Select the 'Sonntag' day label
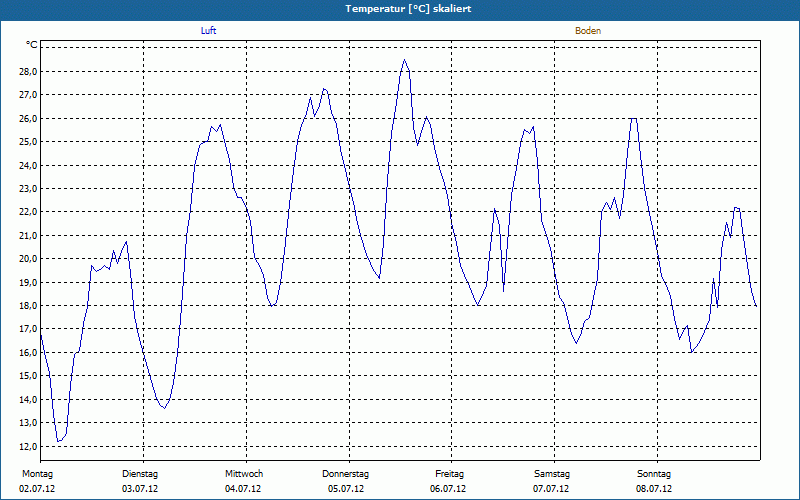Image resolution: width=800 pixels, height=500 pixels. 654,474
